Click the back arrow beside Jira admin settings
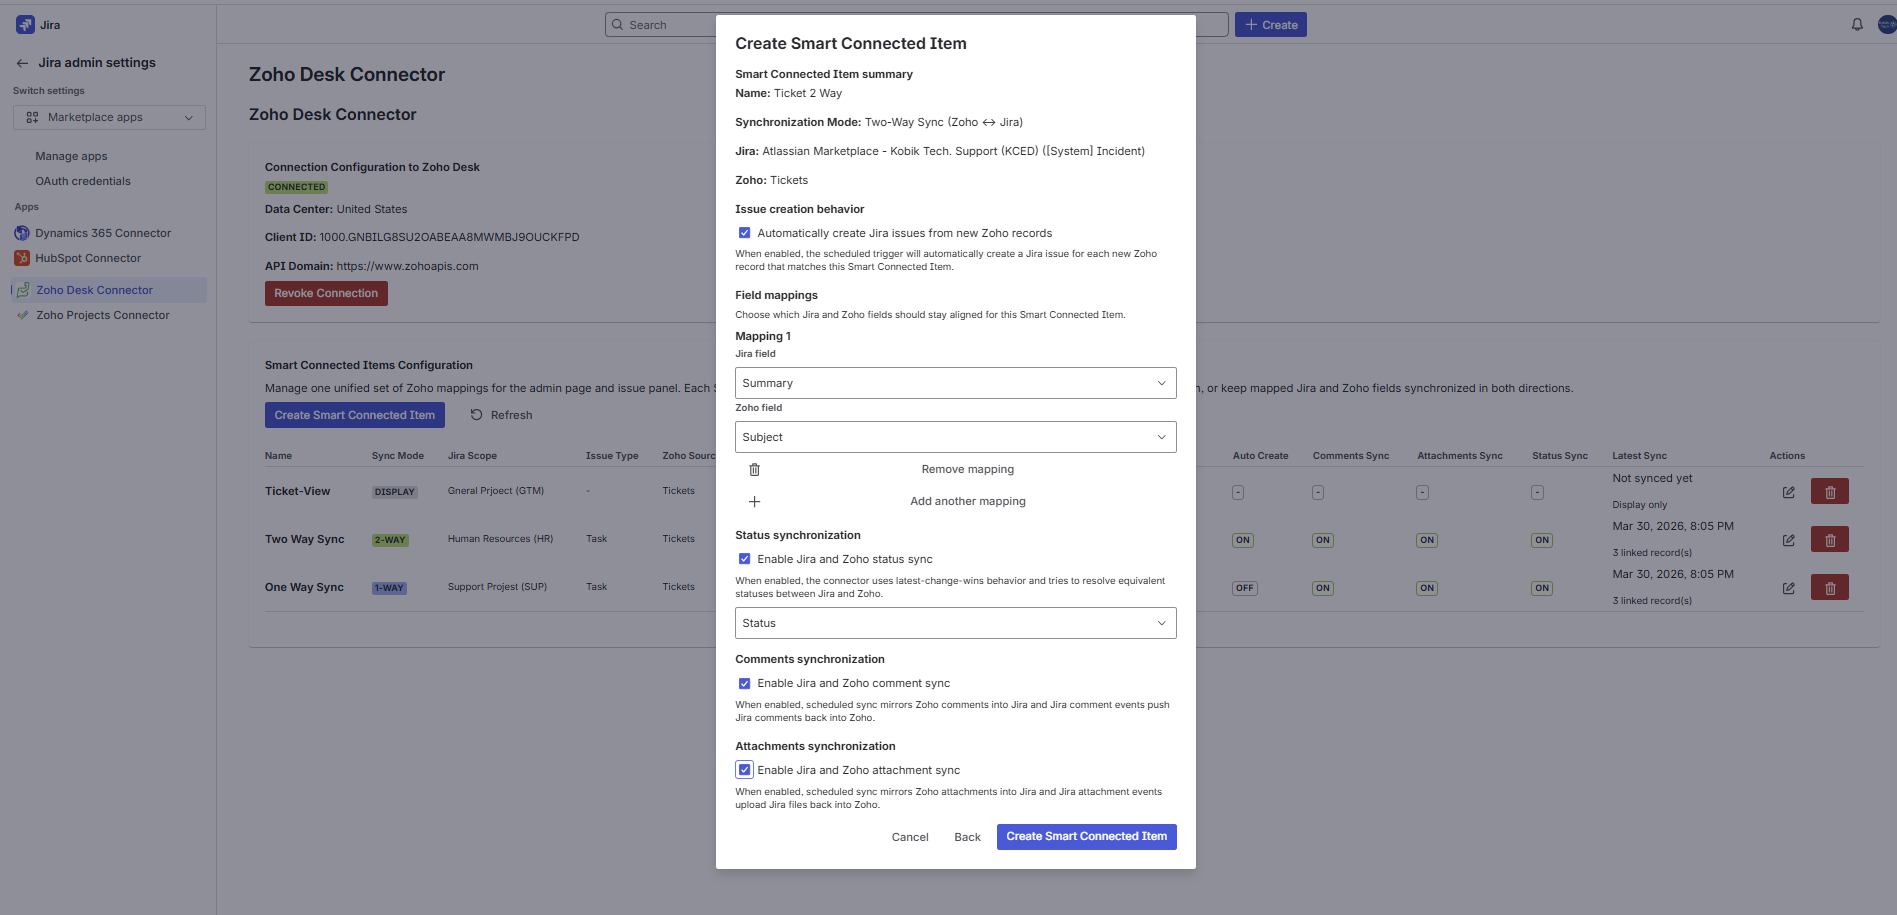This screenshot has height=915, width=1897. coord(21,62)
